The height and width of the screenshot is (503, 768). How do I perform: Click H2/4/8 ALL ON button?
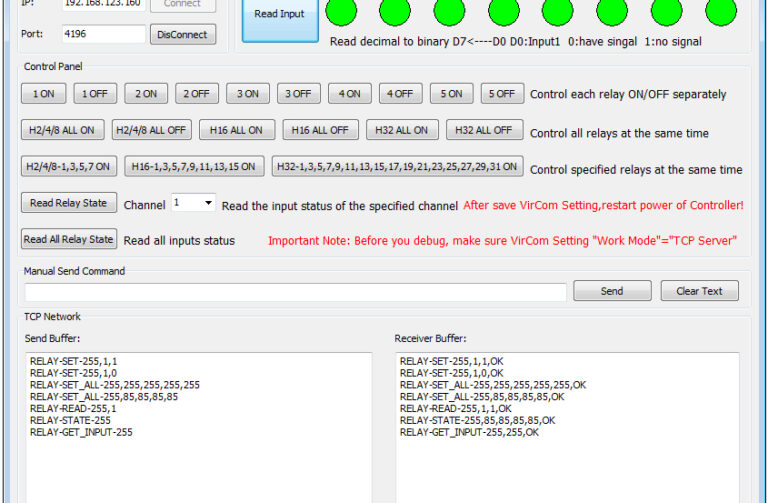[x=63, y=130]
